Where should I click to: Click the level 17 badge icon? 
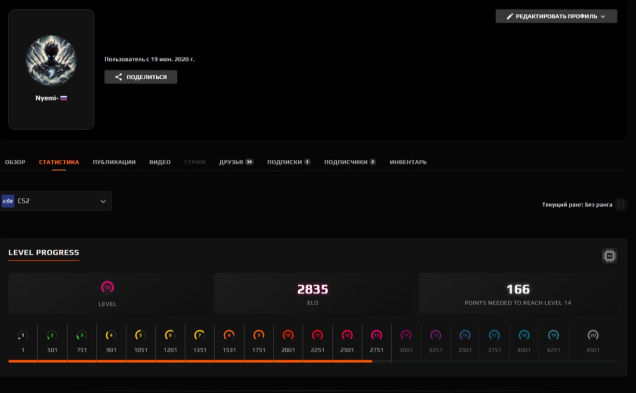point(494,335)
